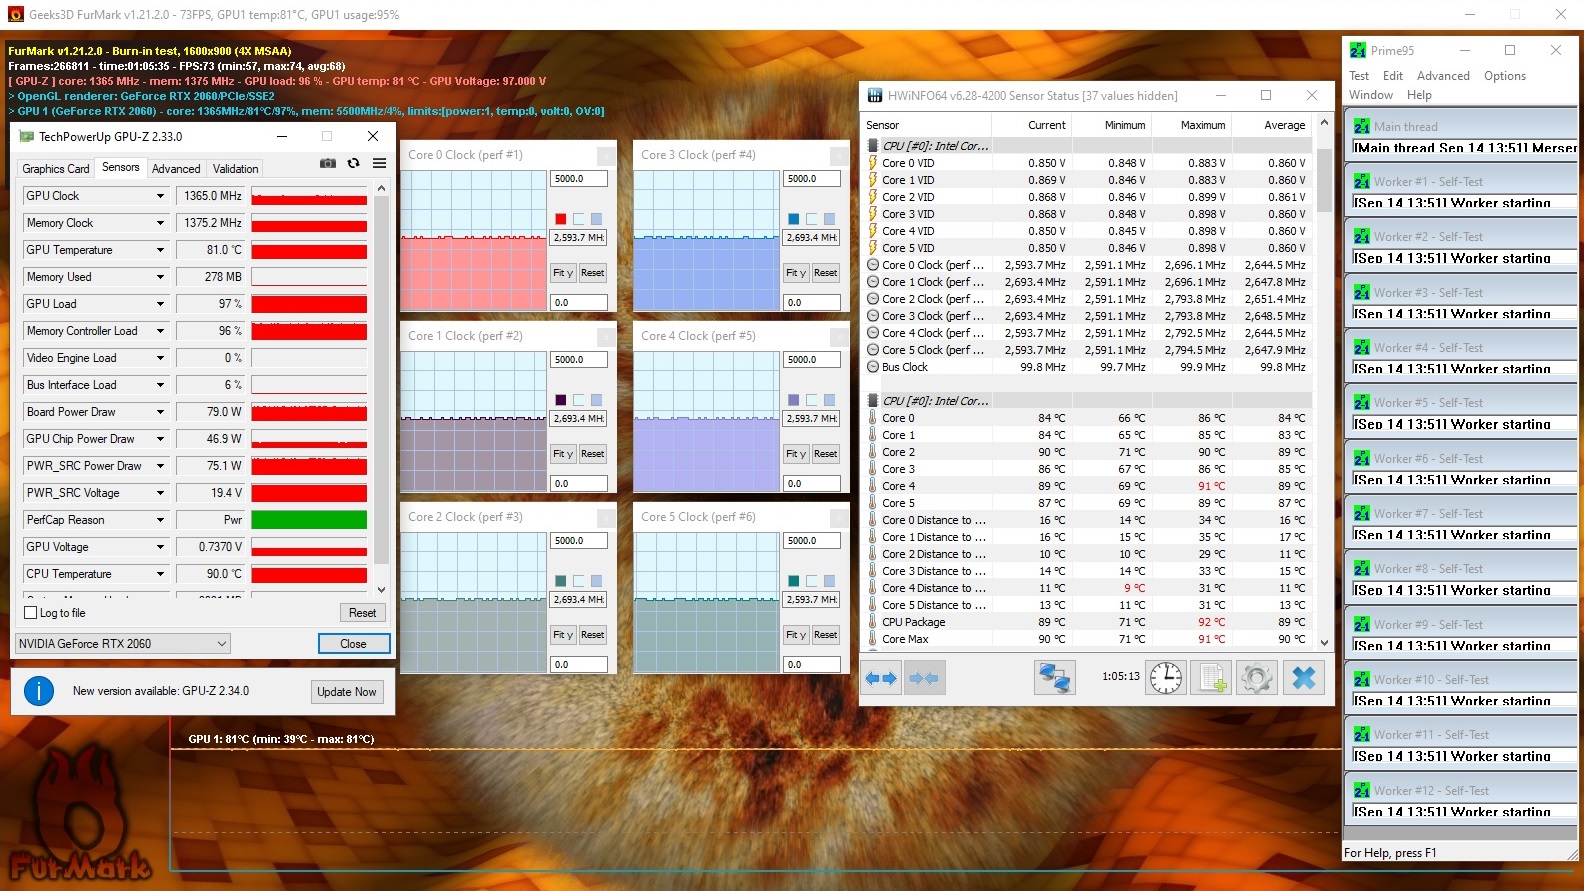Close the Core 5 Clock graph
The image size is (1584, 891).
(839, 517)
